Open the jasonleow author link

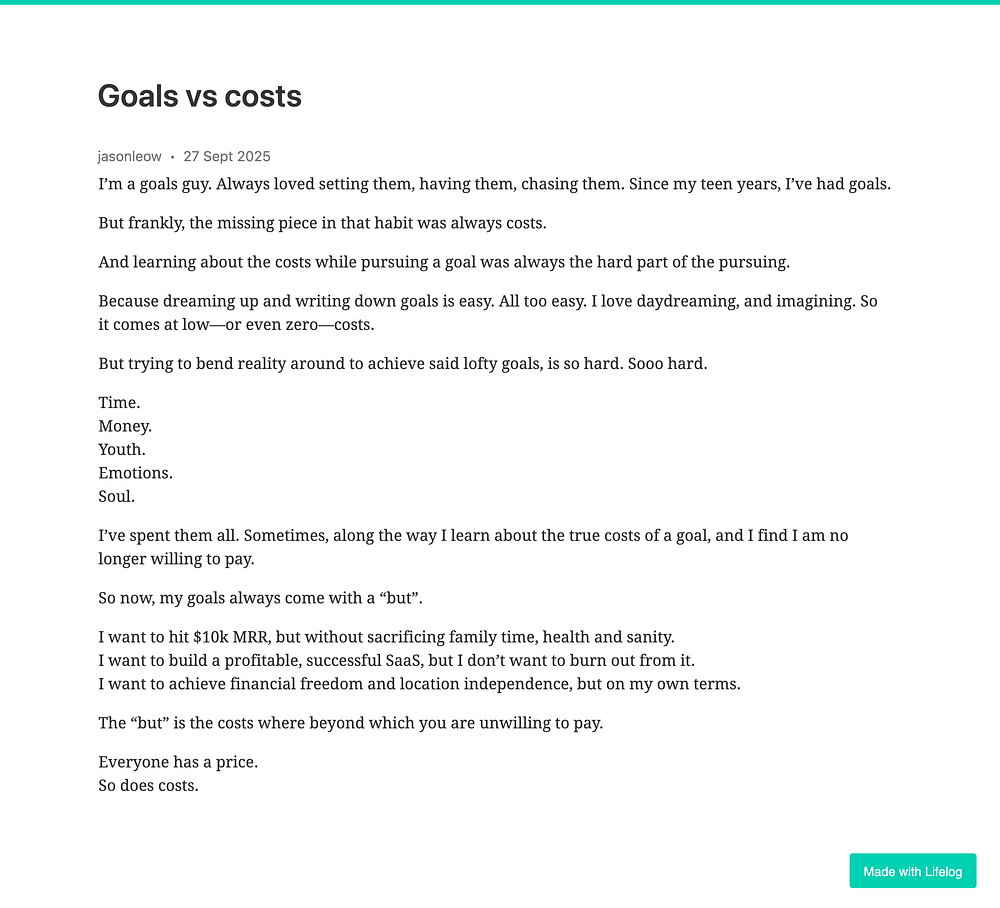[129, 156]
